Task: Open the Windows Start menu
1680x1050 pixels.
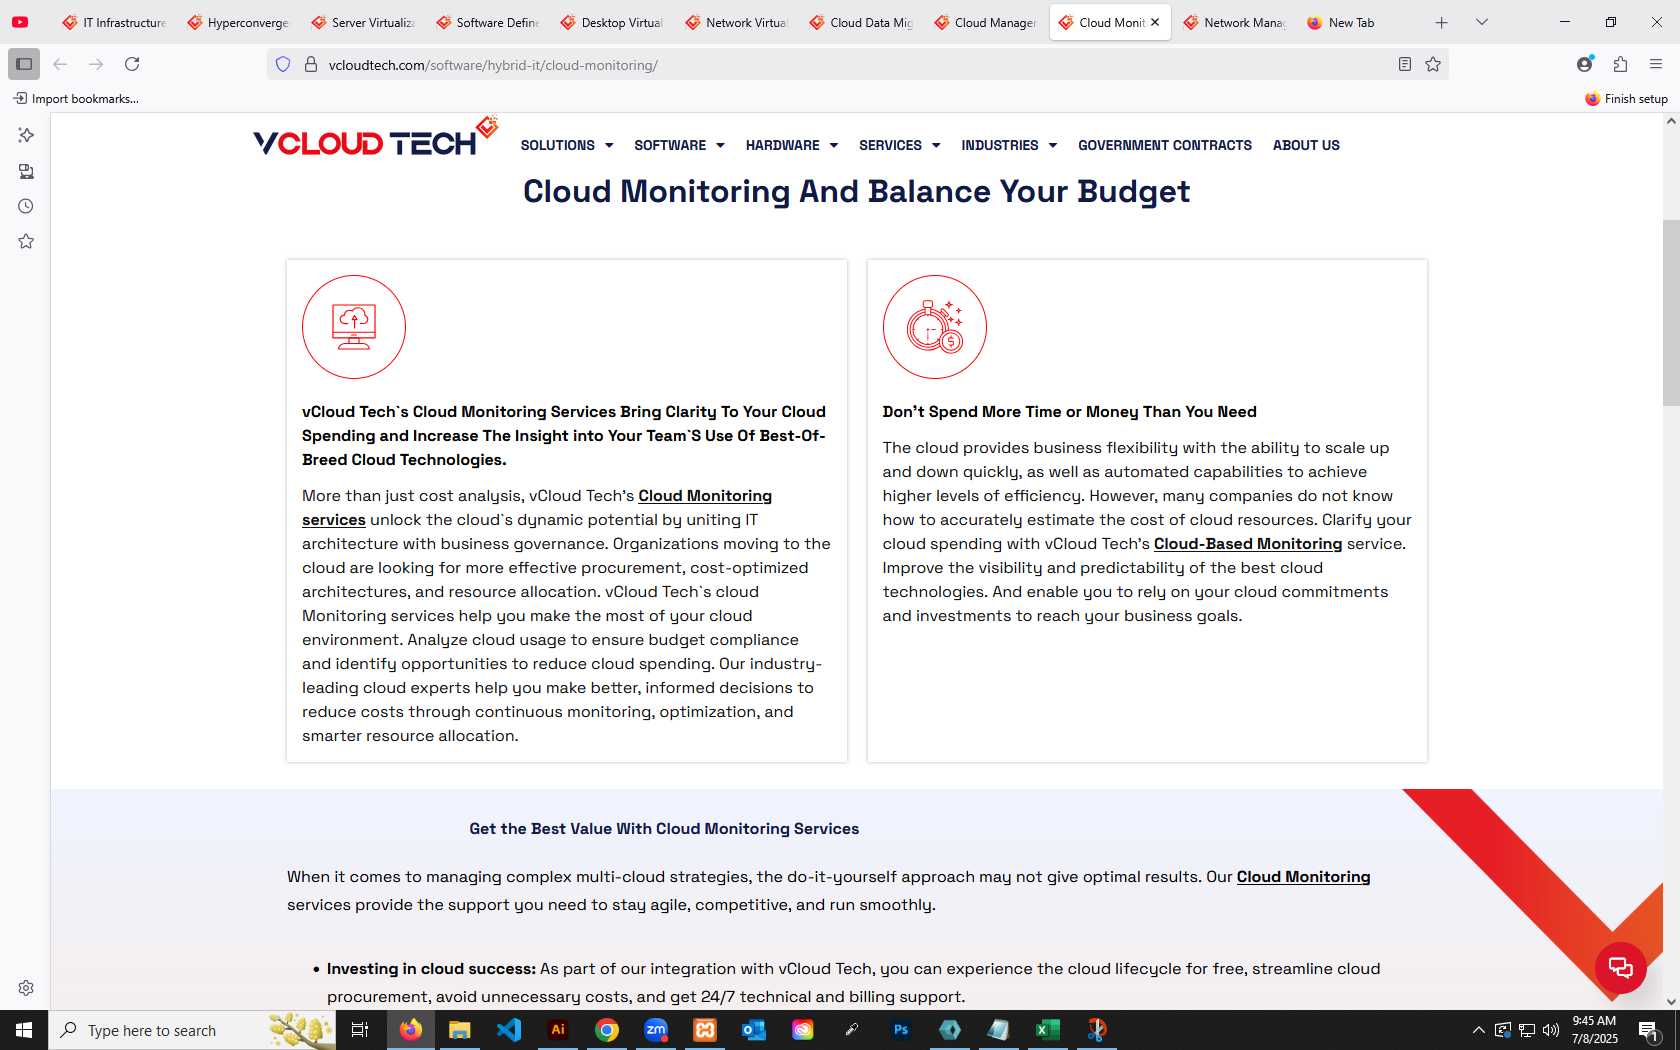Action: pos(24,1030)
